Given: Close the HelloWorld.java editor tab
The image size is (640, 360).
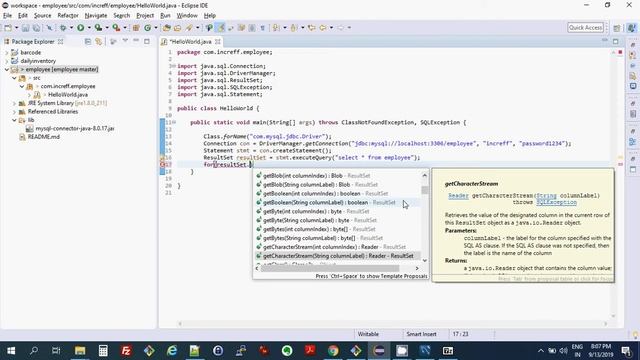Looking at the screenshot, I should coord(218,42).
